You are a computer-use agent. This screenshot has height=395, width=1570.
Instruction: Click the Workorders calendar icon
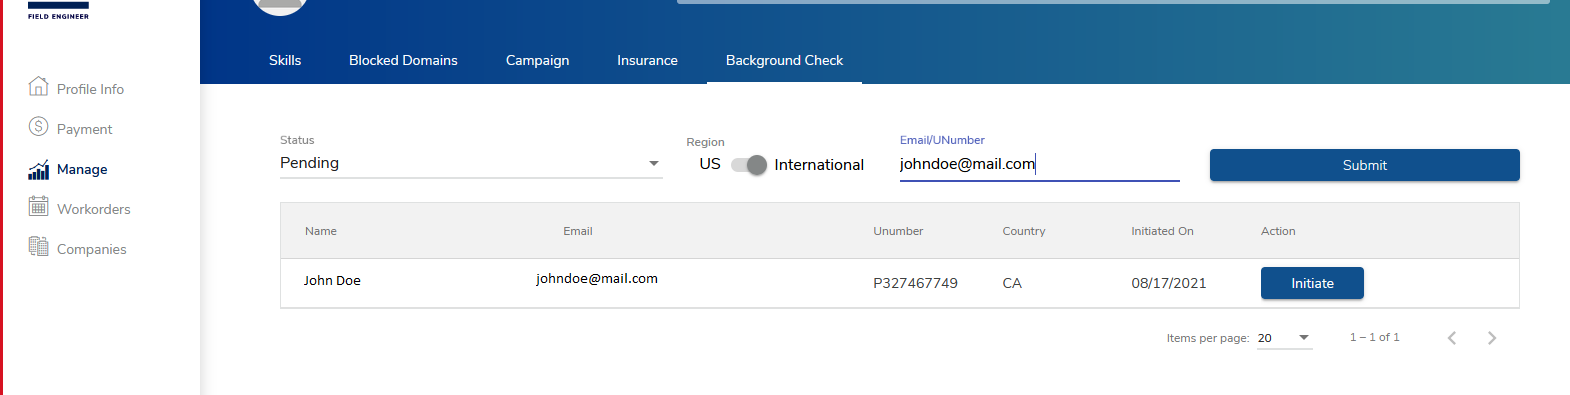38,206
